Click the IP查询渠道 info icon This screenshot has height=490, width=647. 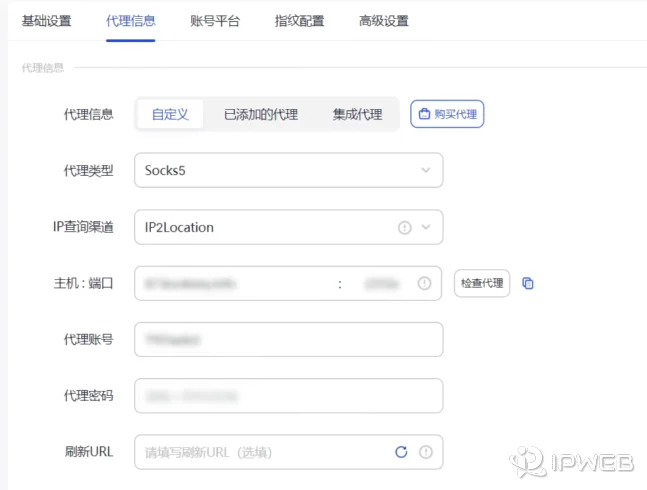[x=404, y=227]
